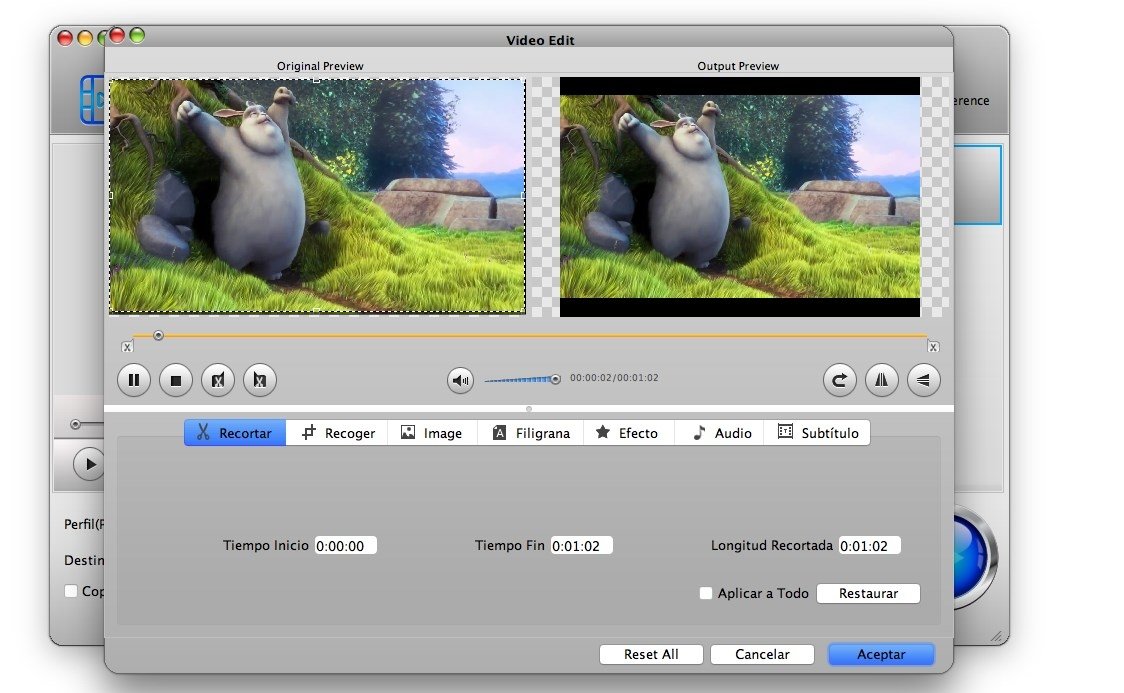1124x693 pixels.
Task: Click the bottom-center crop handle on Original Preview
Action: (x=316, y=311)
